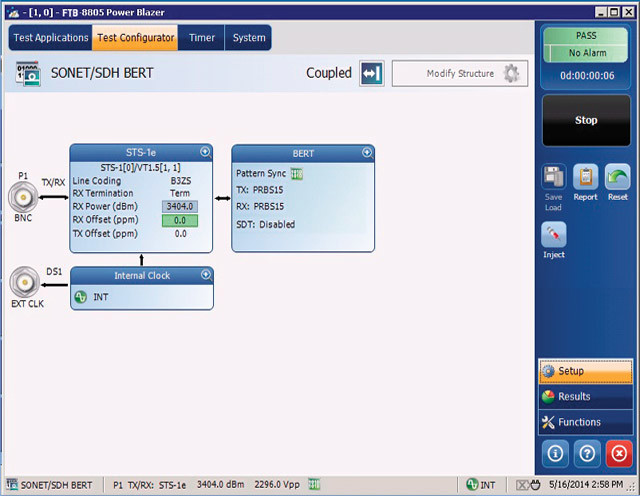
Task: Click the Inject error icon
Action: coord(553,235)
